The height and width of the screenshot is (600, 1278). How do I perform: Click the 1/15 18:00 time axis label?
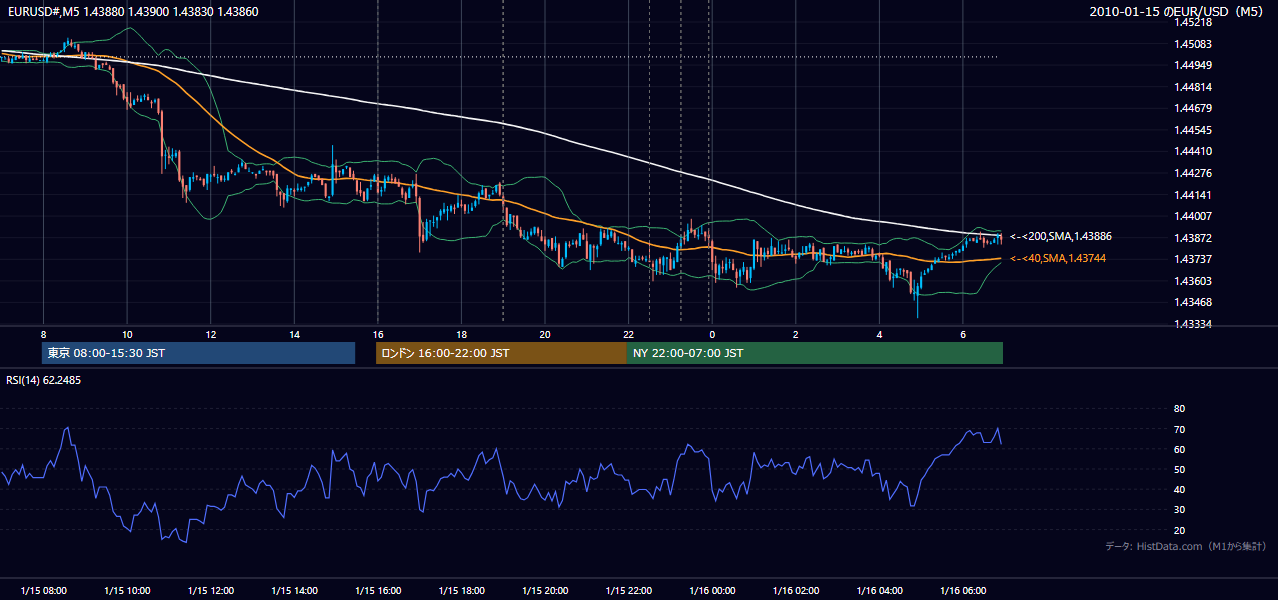click(x=461, y=591)
